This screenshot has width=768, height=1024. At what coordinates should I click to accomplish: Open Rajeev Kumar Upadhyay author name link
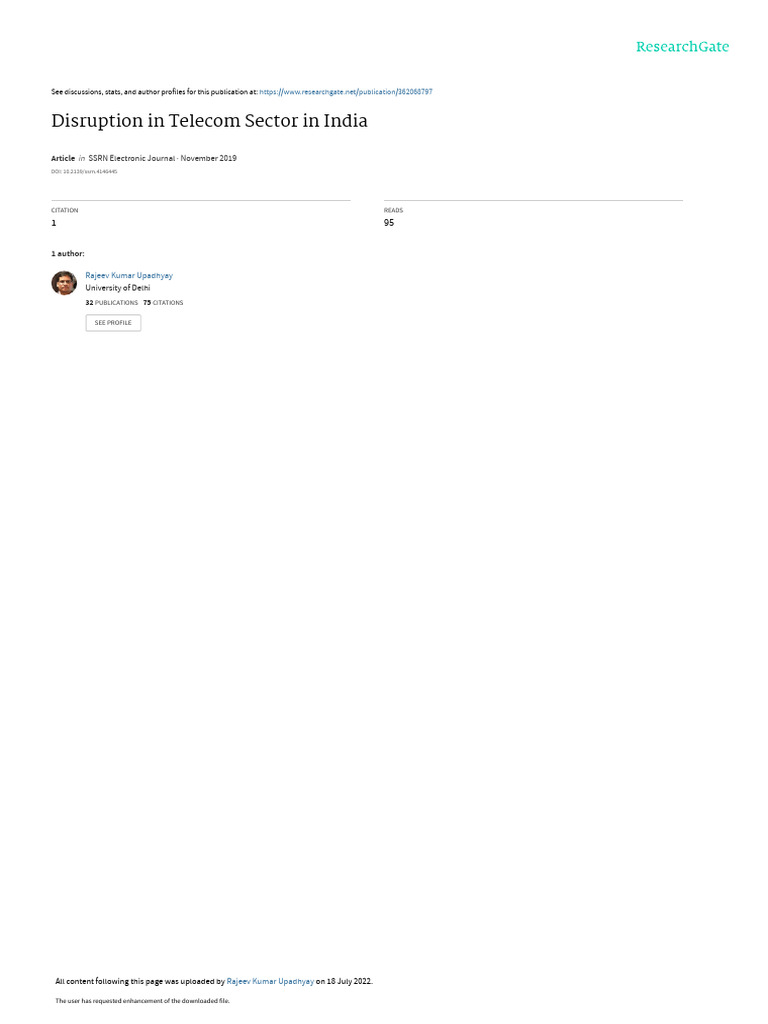(129, 276)
